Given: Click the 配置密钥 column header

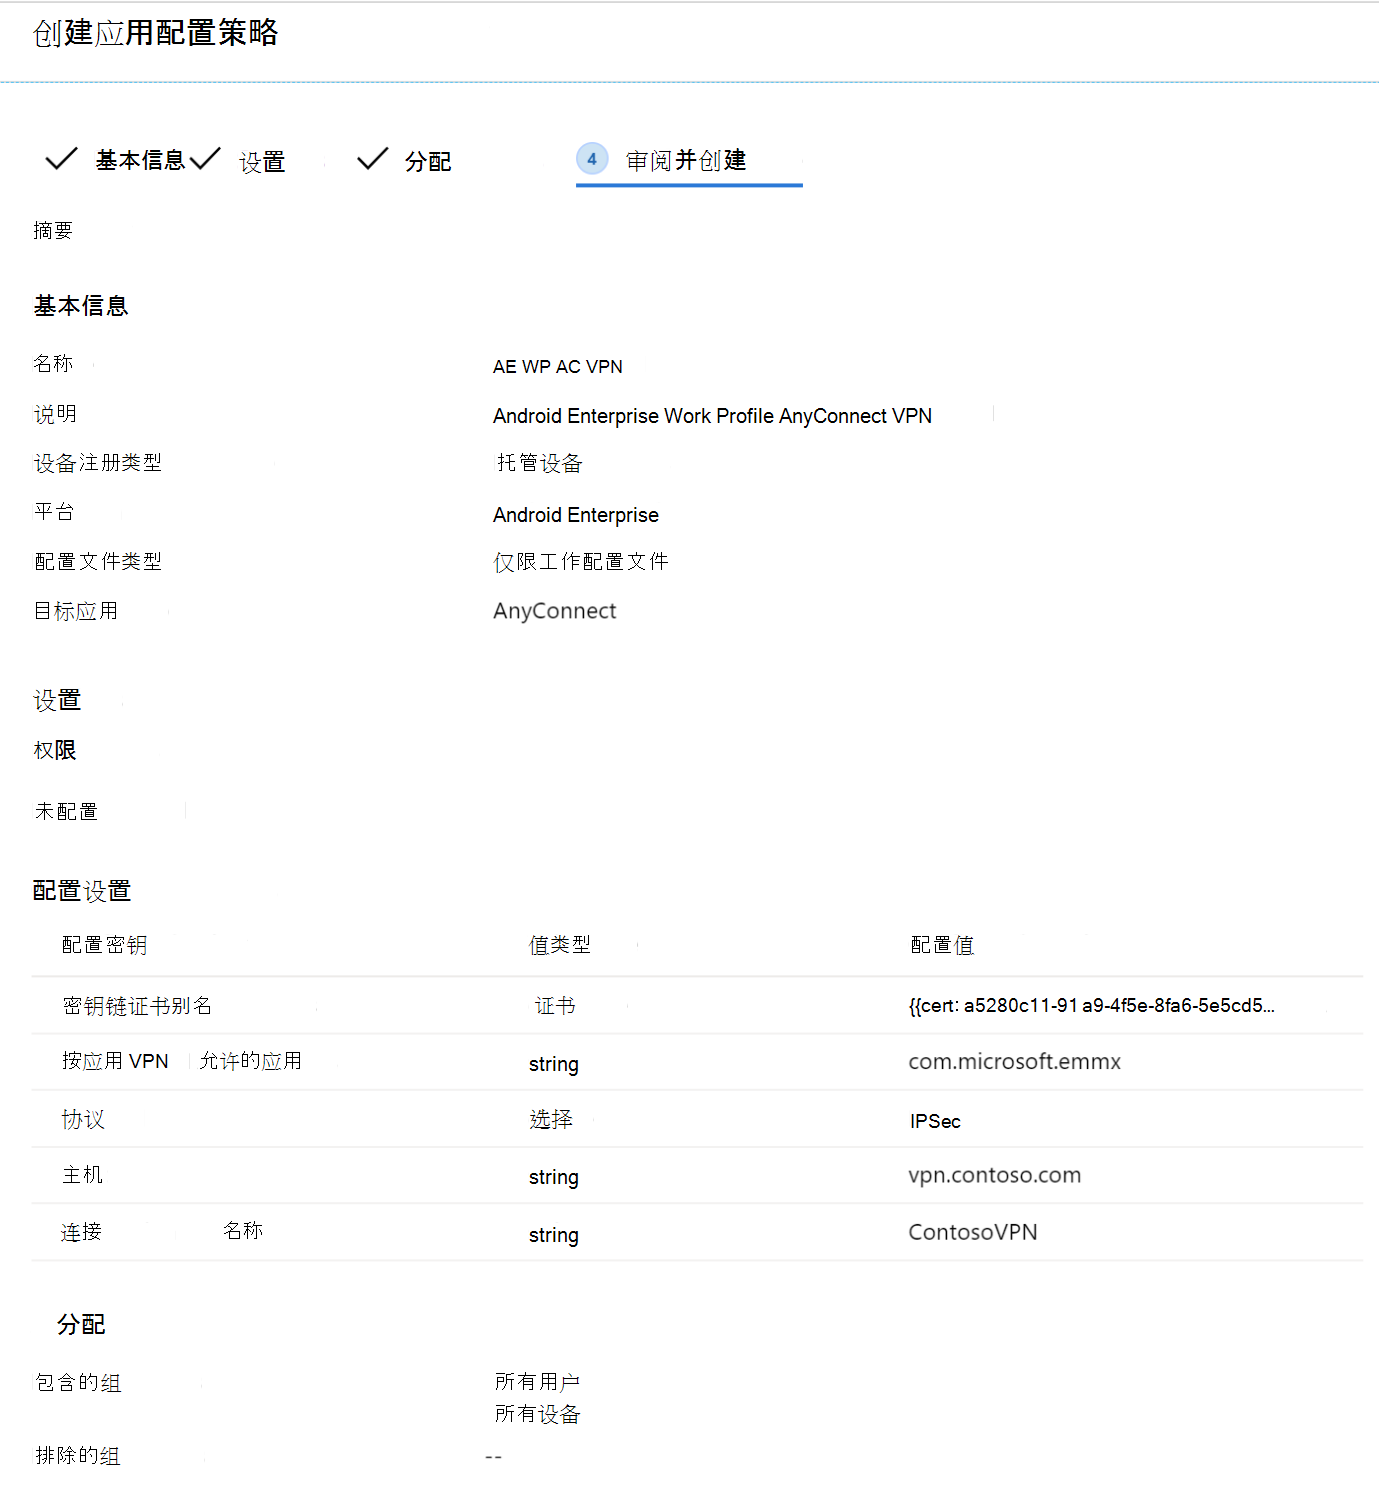Looking at the screenshot, I should pos(105,945).
